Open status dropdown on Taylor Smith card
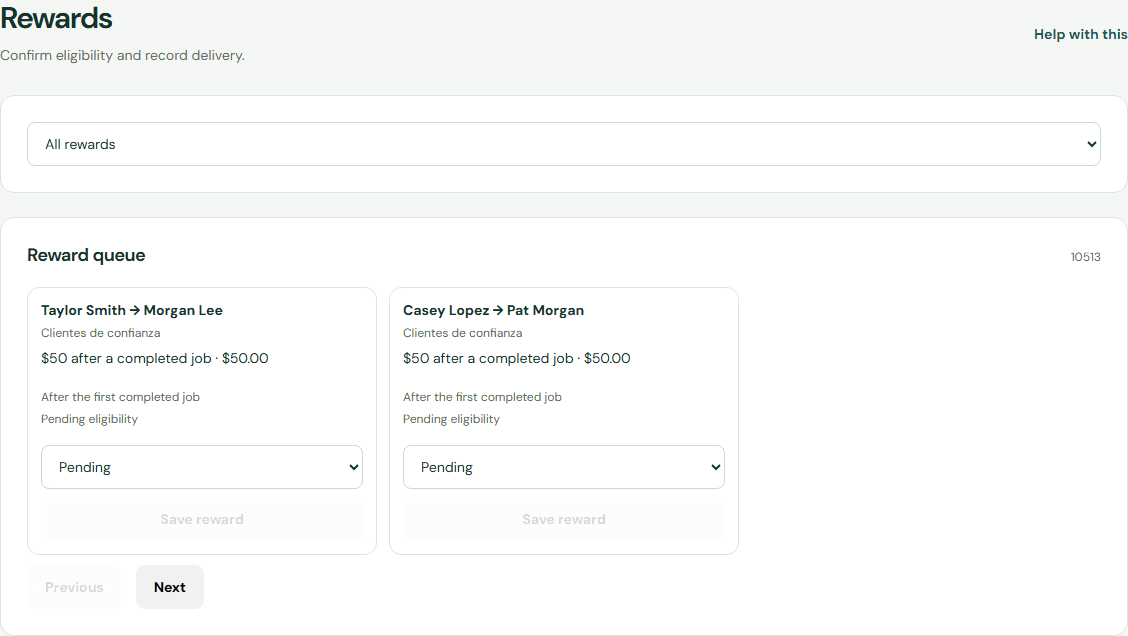This screenshot has width=1128, height=636. [x=201, y=467]
